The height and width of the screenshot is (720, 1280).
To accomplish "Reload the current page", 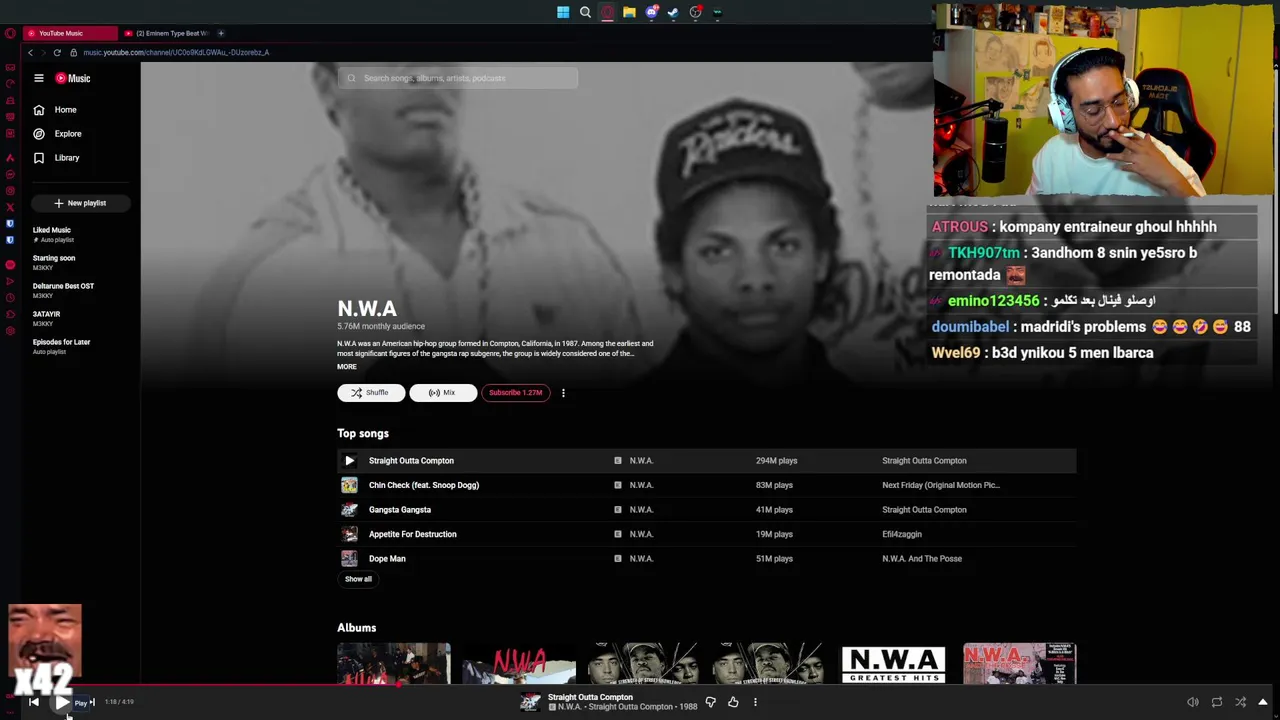I will coord(57,52).
